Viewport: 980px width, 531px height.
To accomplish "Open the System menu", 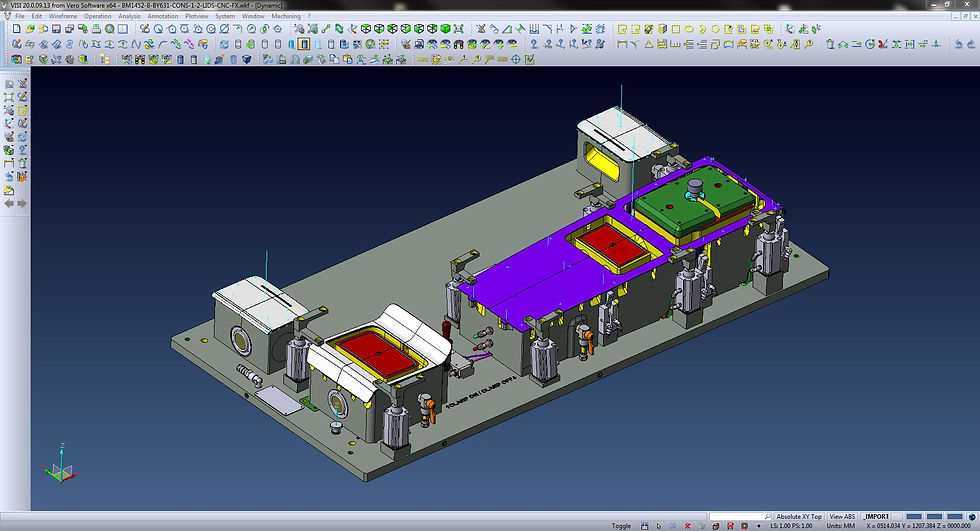I will (x=225, y=16).
